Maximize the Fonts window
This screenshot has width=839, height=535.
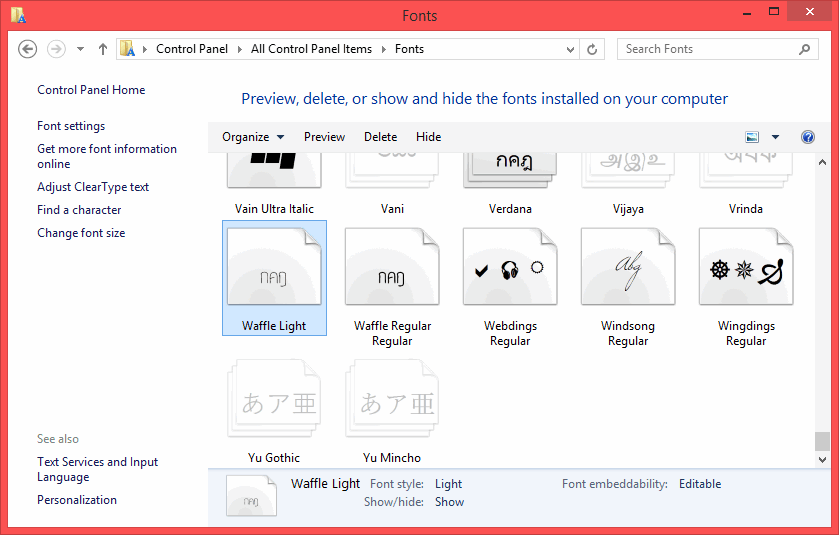point(774,12)
